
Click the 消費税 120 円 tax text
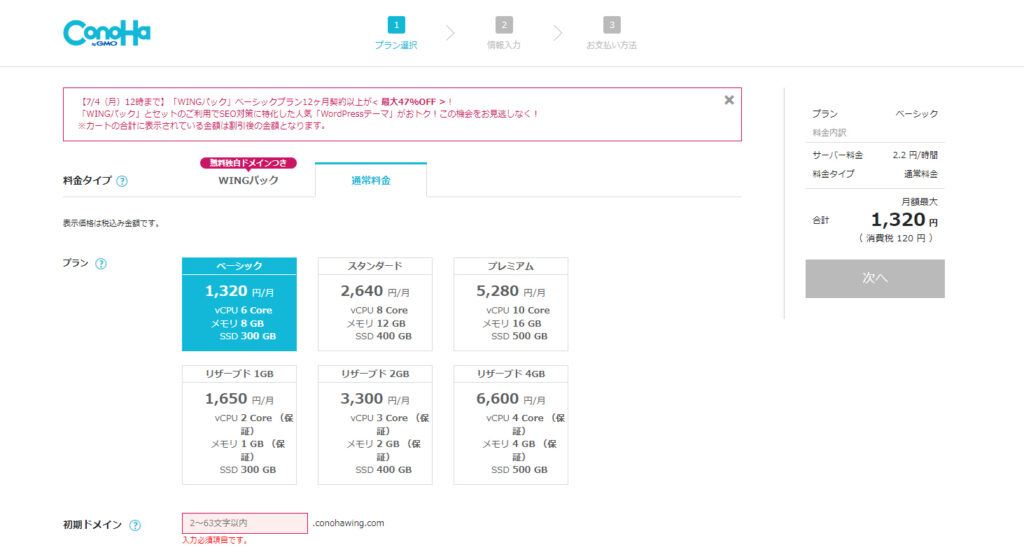(x=896, y=238)
